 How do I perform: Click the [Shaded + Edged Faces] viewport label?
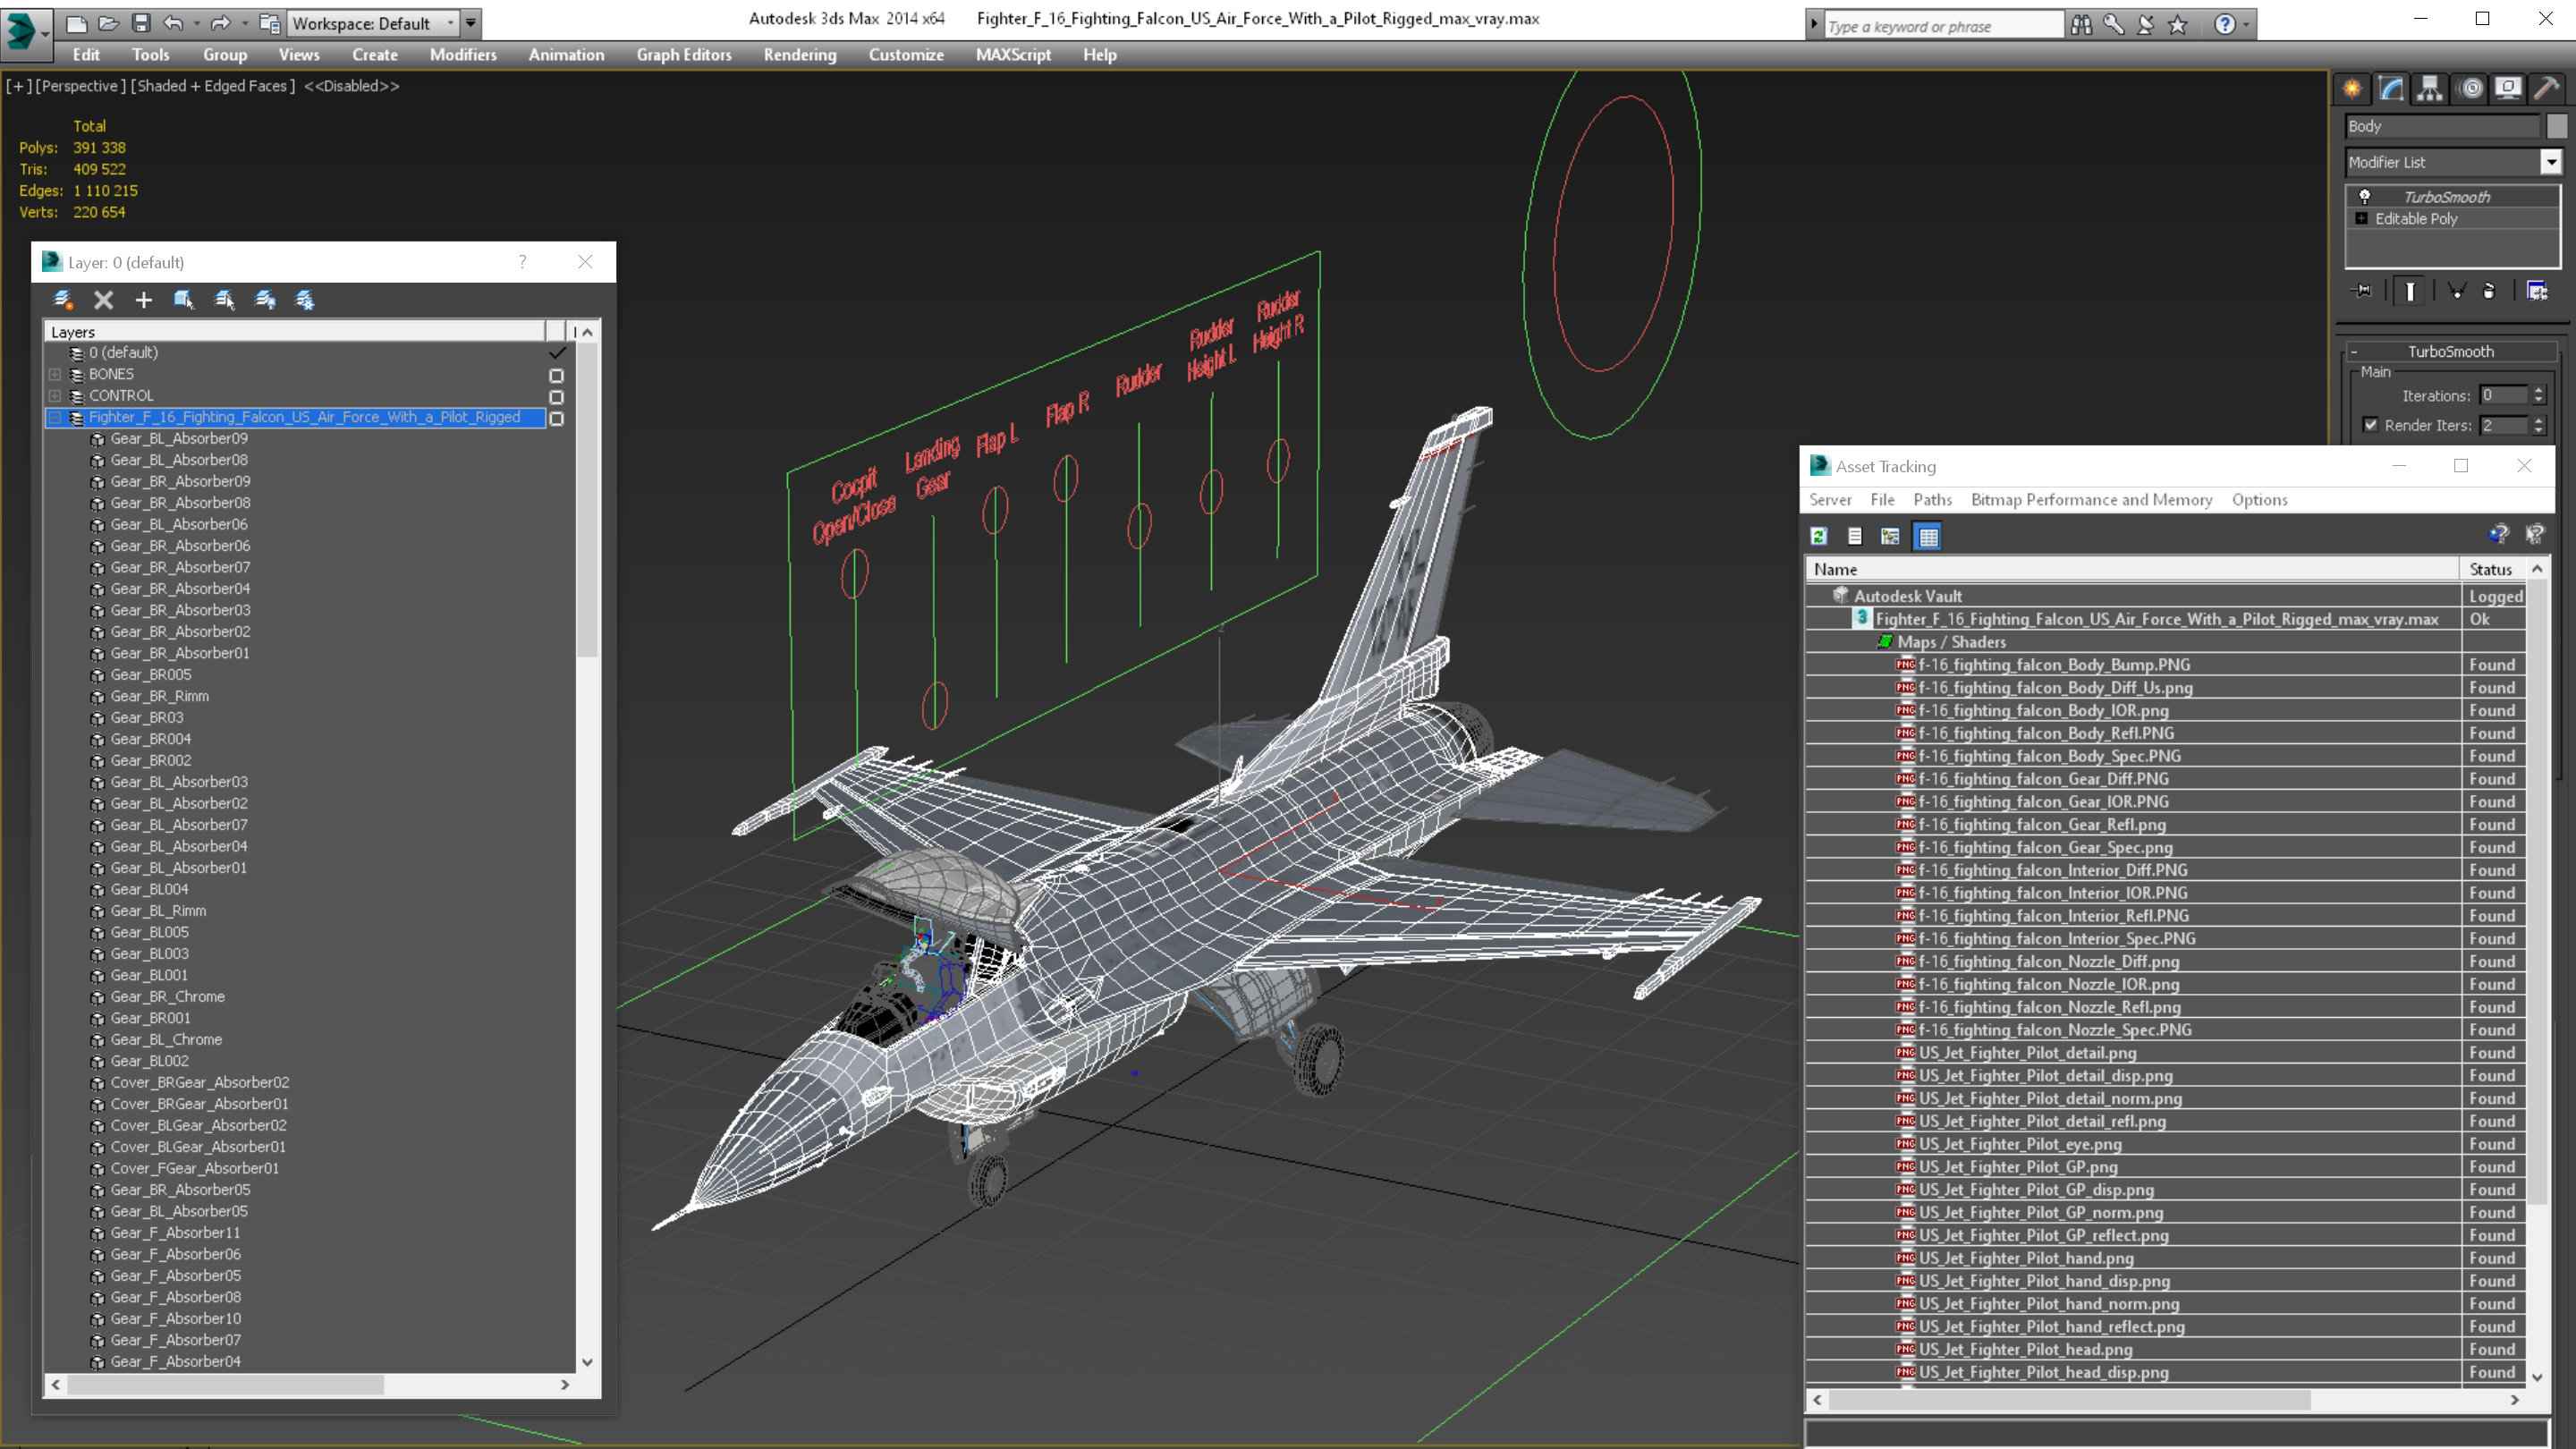pyautogui.click(x=213, y=86)
